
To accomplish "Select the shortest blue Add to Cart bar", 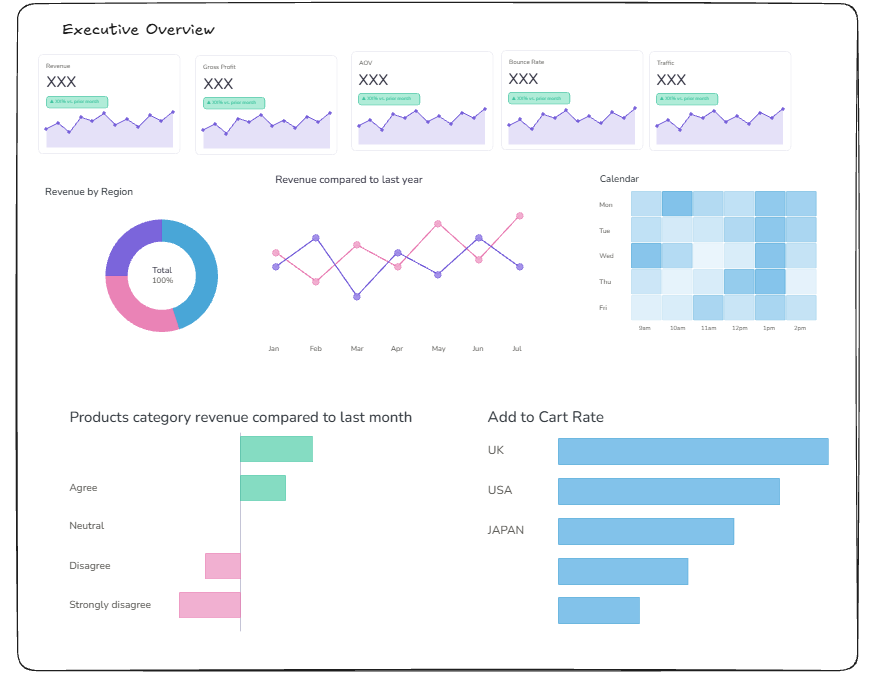I will click(x=599, y=610).
